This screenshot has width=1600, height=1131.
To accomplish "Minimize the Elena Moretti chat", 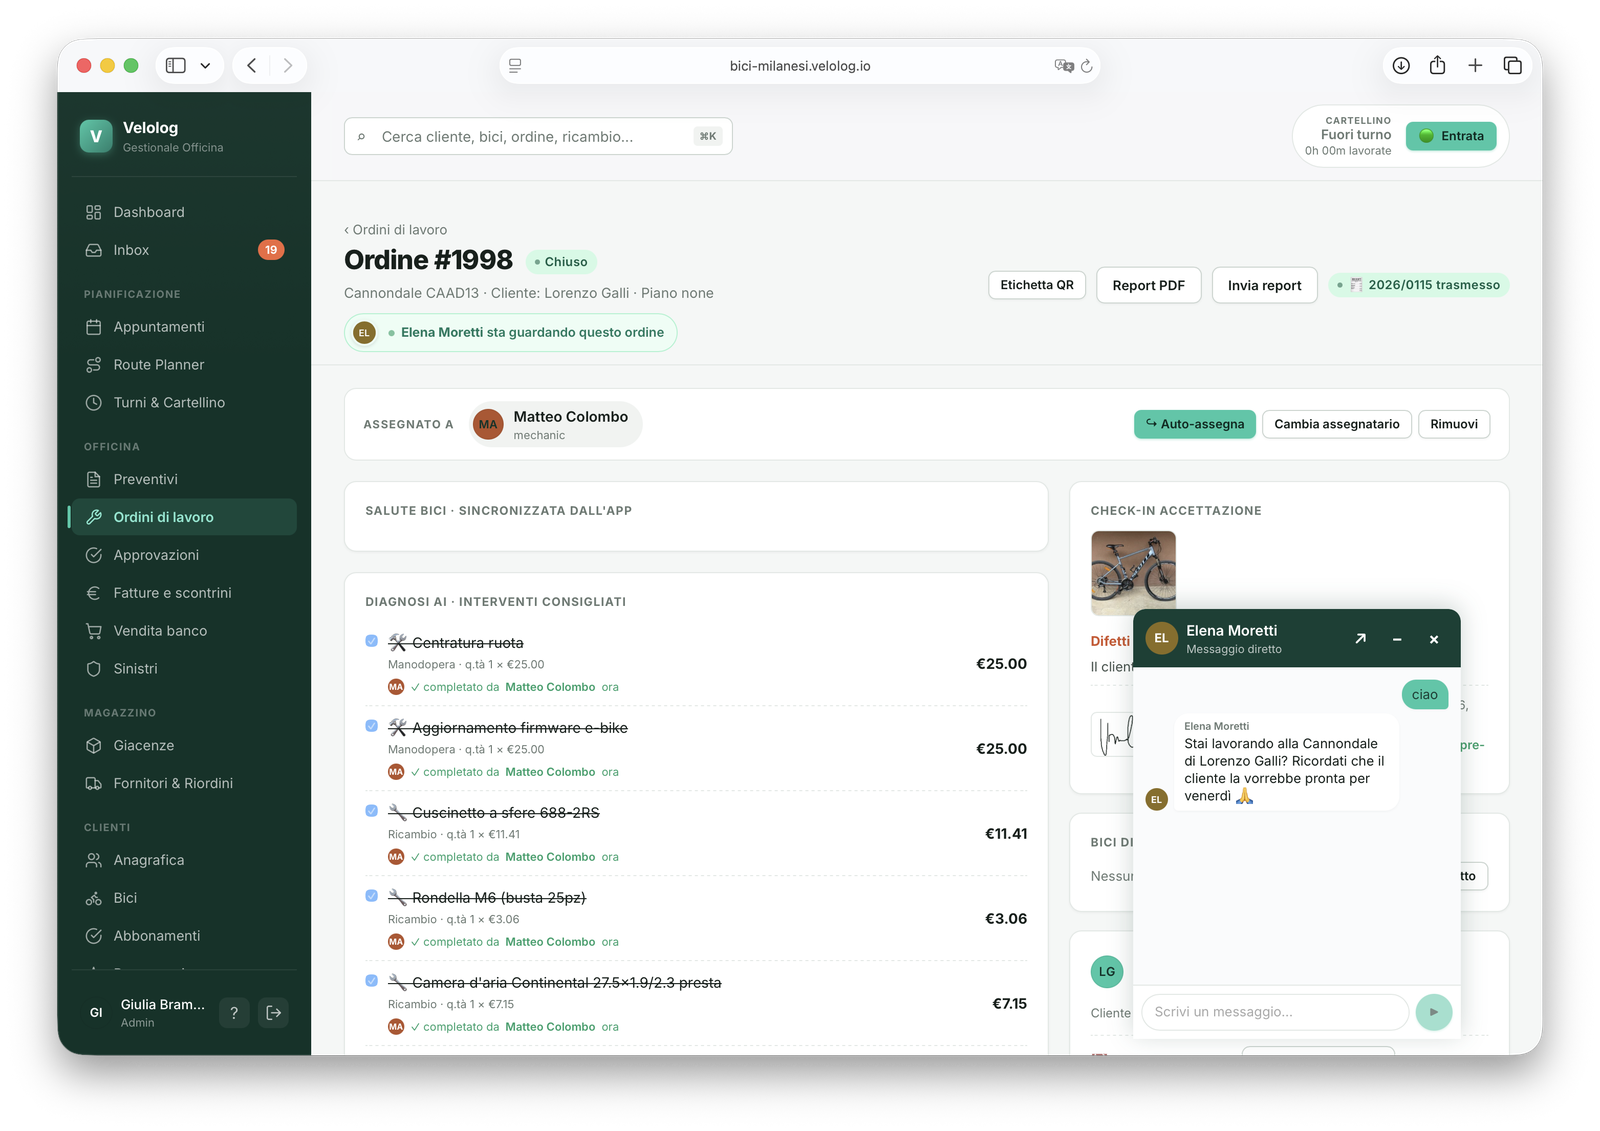I will [x=1397, y=639].
